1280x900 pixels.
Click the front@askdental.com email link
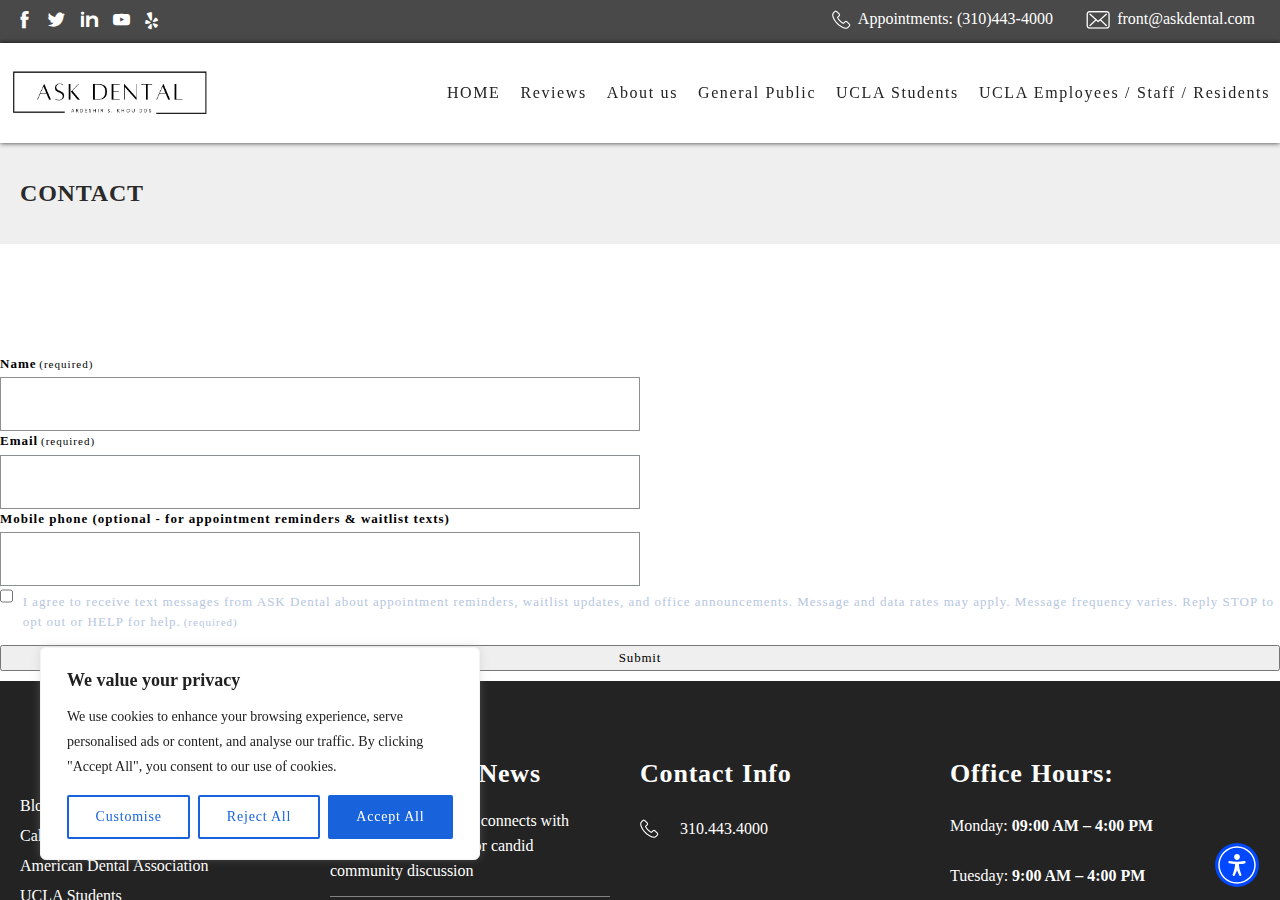click(x=1186, y=19)
